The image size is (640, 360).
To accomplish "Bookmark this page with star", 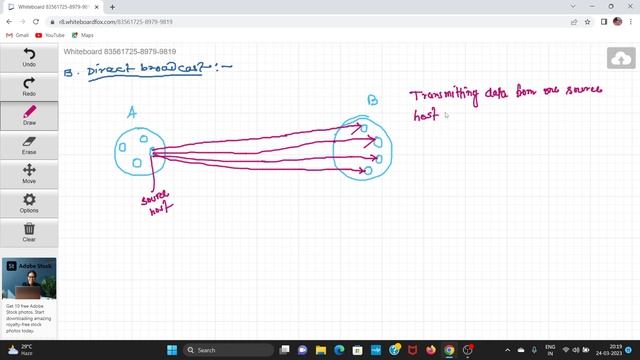I will click(x=587, y=22).
